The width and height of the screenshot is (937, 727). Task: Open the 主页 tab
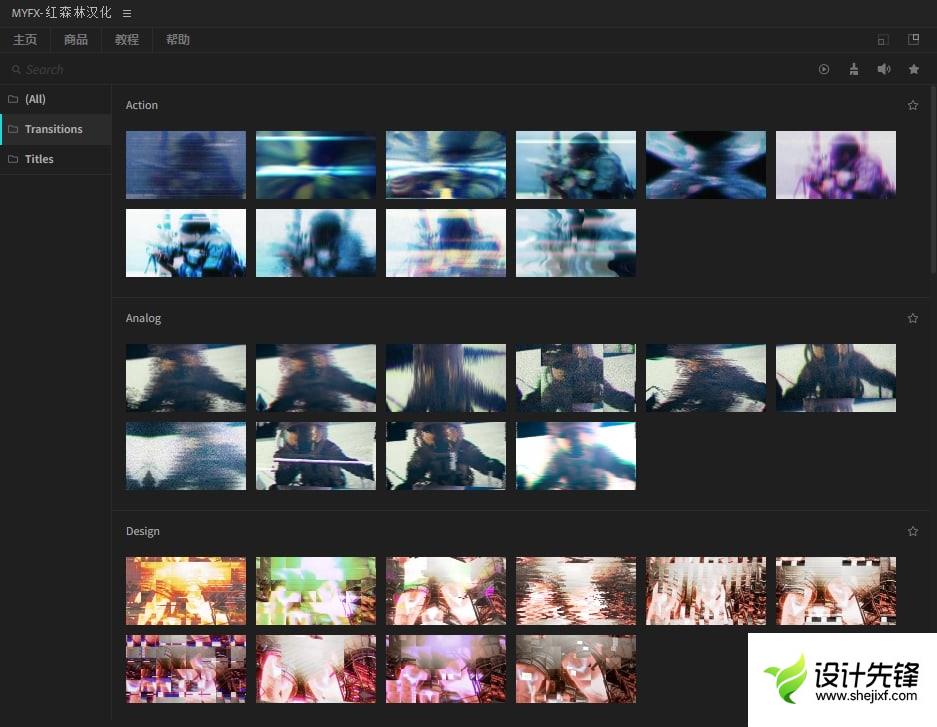tap(25, 40)
